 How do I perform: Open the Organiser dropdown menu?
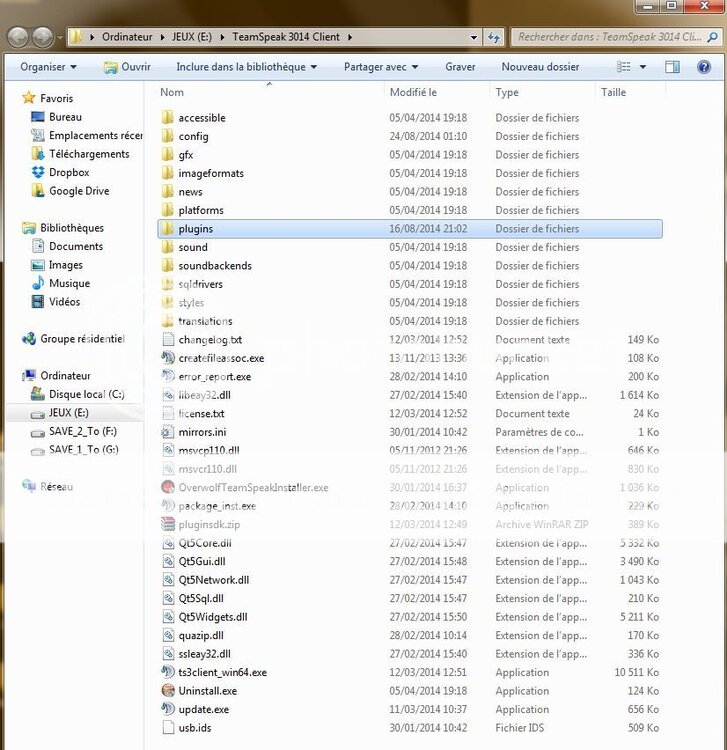coord(49,67)
